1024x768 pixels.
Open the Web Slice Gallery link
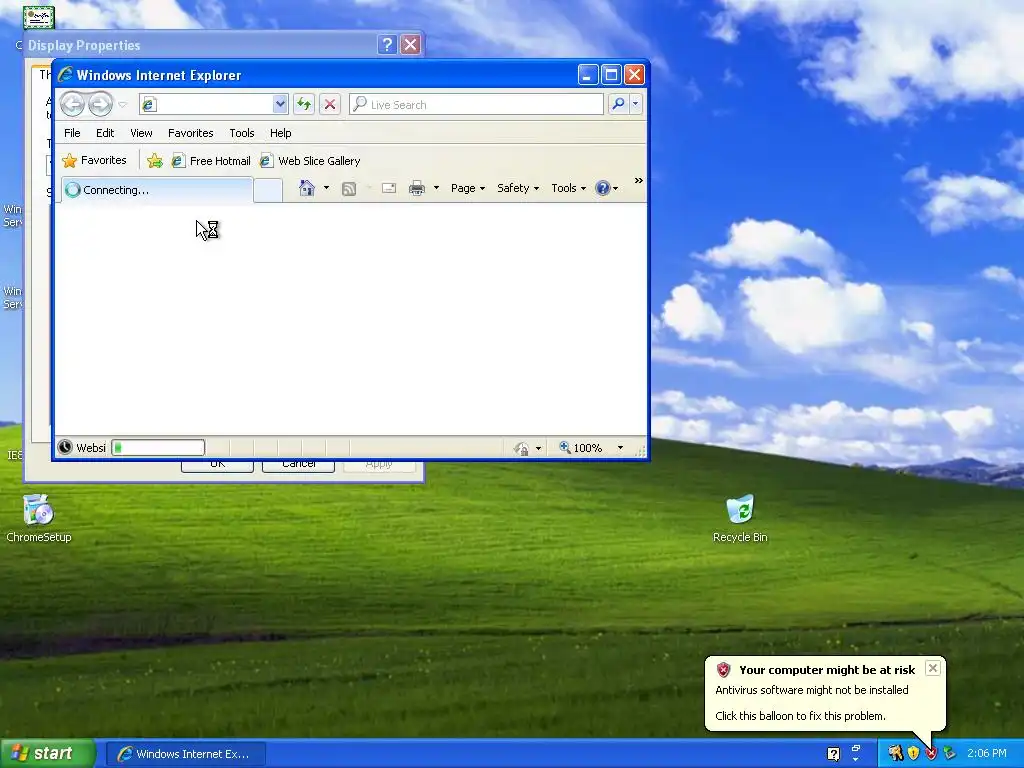pos(310,161)
